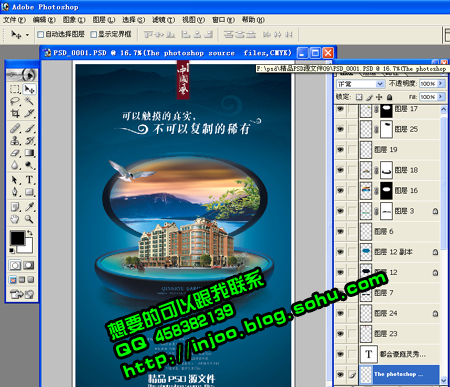Select the Hand tool
This screenshot has height=387, width=450.
coord(15,219)
